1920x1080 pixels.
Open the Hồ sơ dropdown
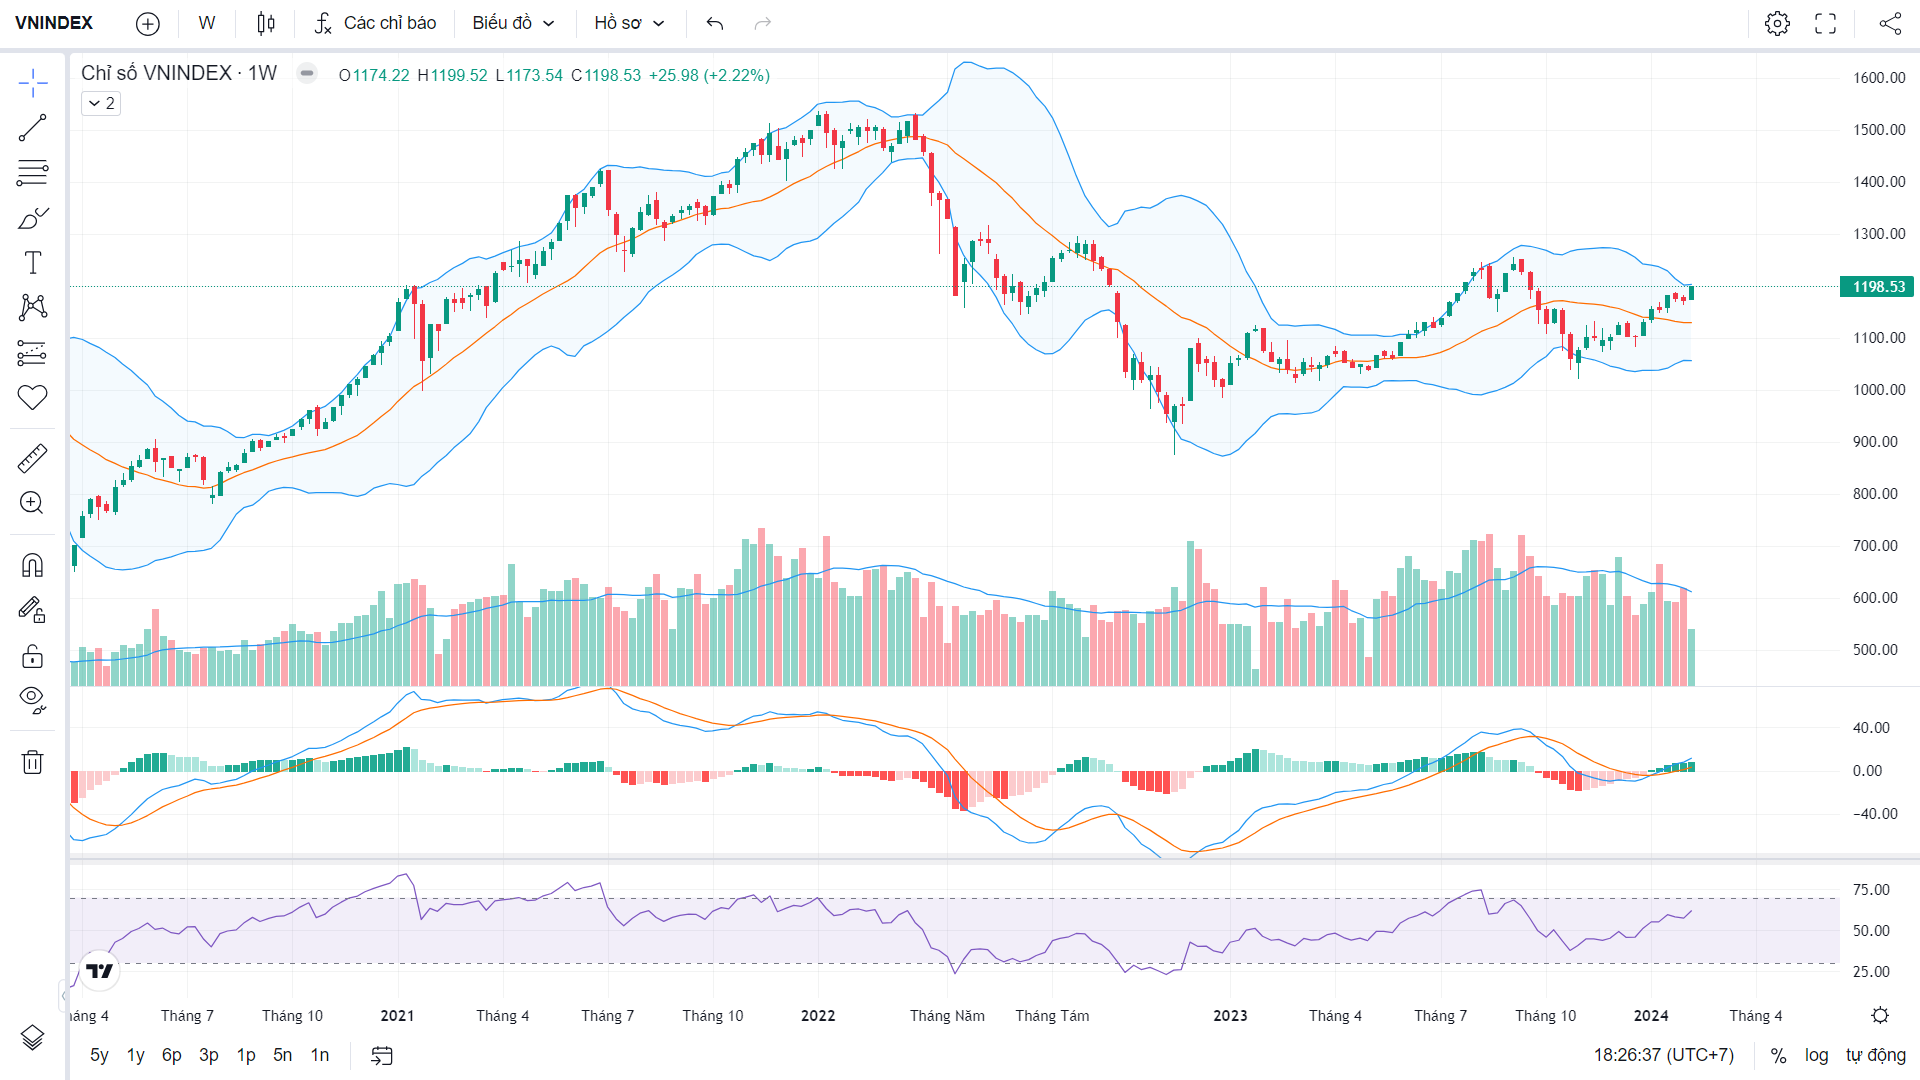629,23
